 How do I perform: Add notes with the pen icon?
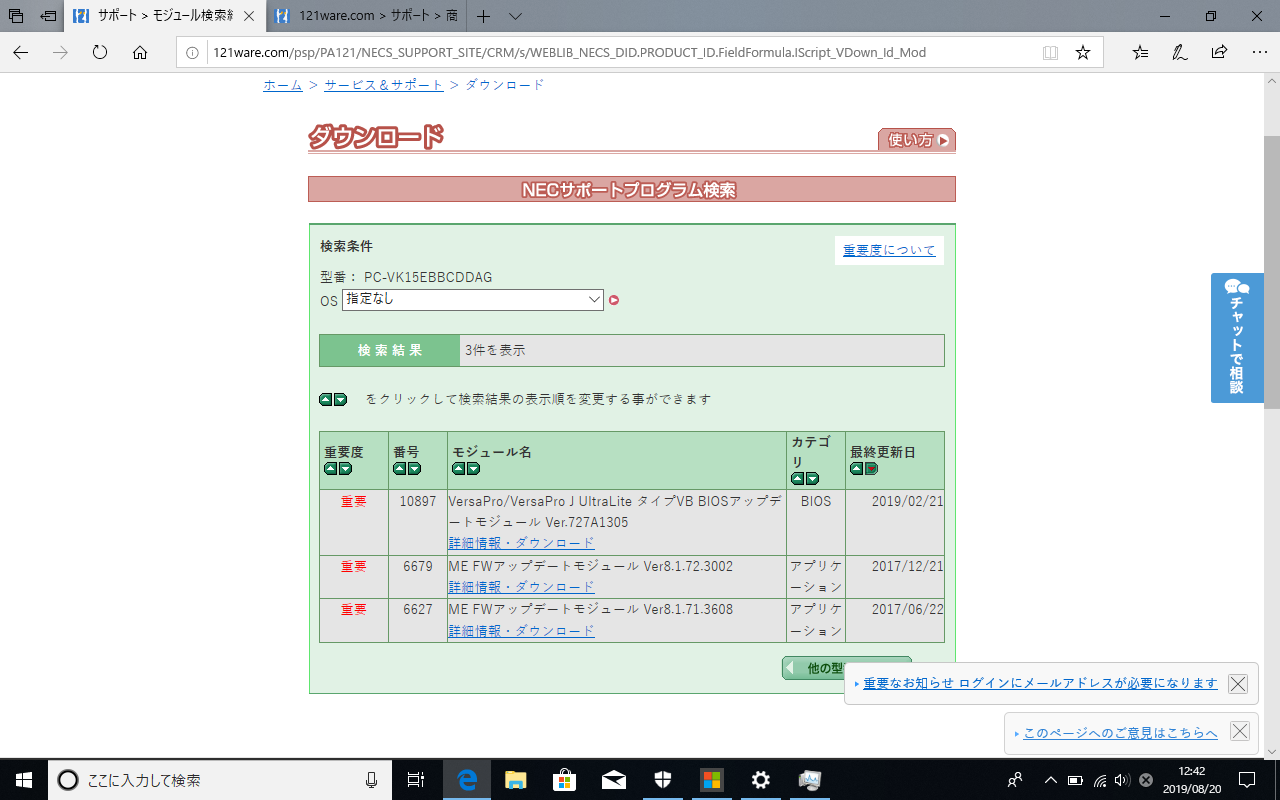(1180, 52)
